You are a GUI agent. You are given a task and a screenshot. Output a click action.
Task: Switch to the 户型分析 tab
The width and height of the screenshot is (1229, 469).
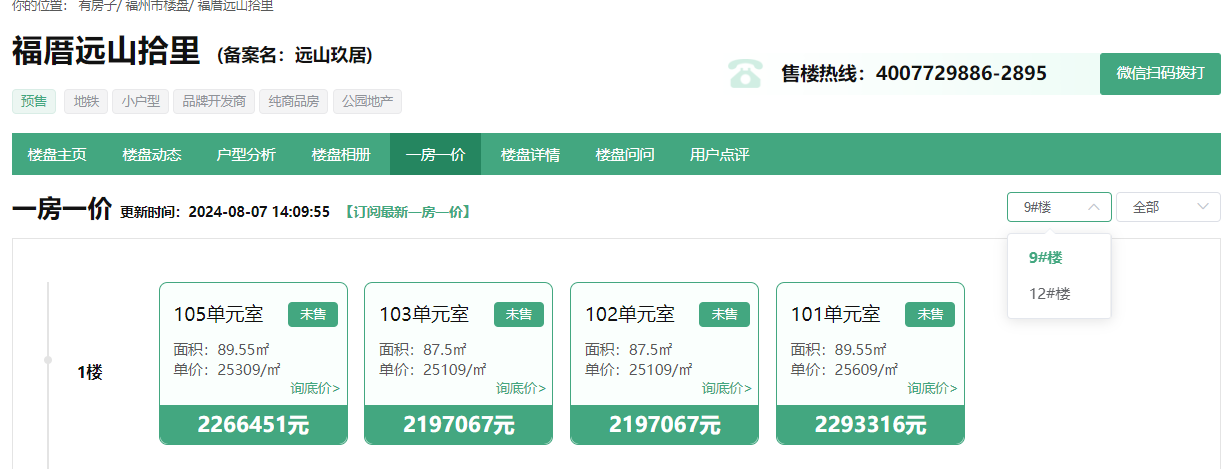pos(246,155)
